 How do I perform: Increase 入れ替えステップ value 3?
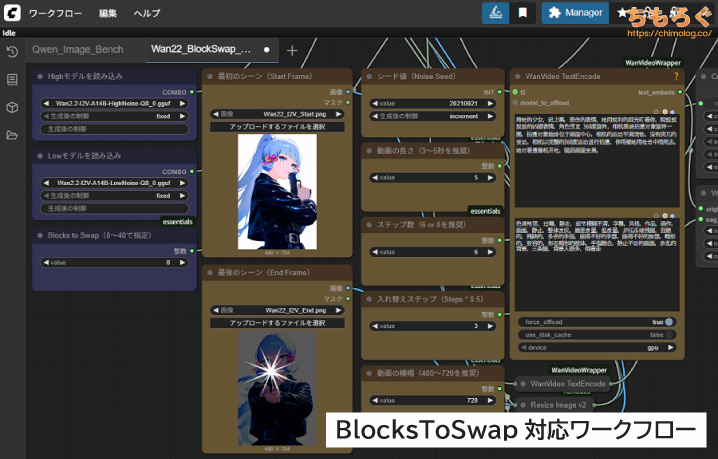pyautogui.click(x=490, y=326)
